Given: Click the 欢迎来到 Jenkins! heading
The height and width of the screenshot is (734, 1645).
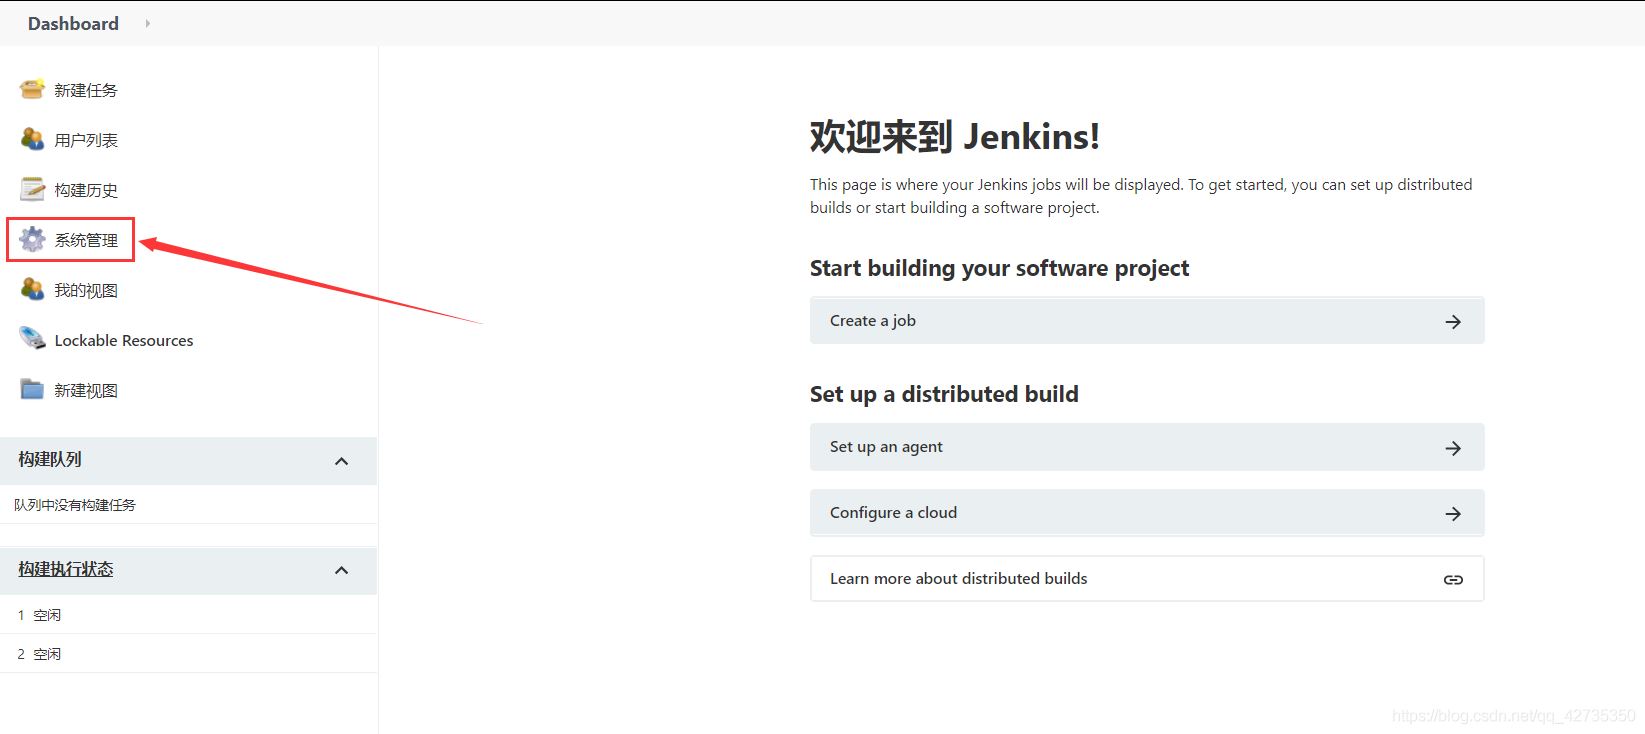Looking at the screenshot, I should click(x=955, y=137).
